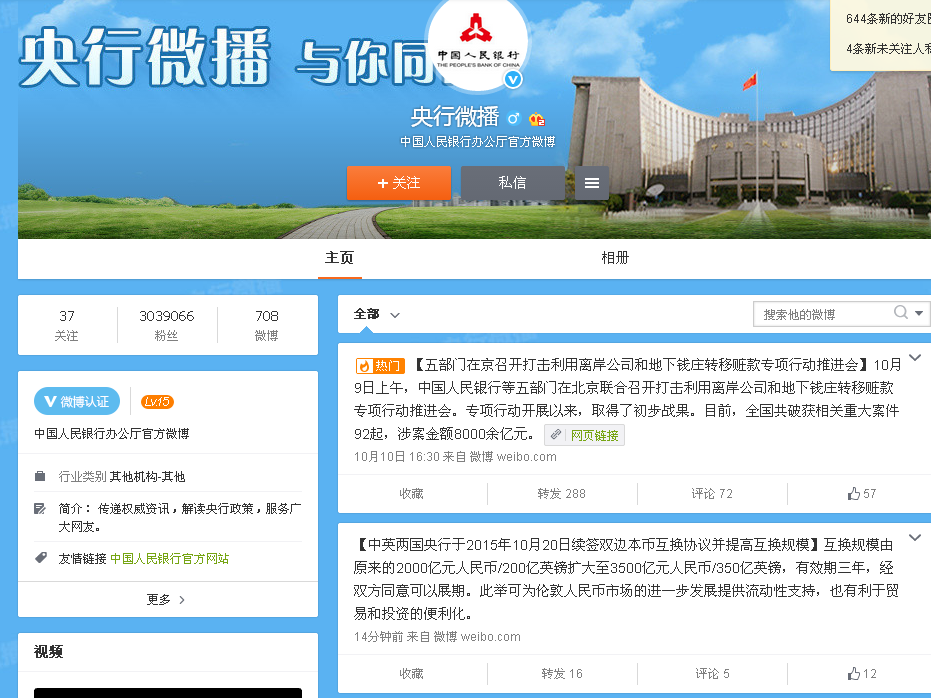Click the 微博认证 verification badge
This screenshot has height=698, width=931.
[x=77, y=401]
